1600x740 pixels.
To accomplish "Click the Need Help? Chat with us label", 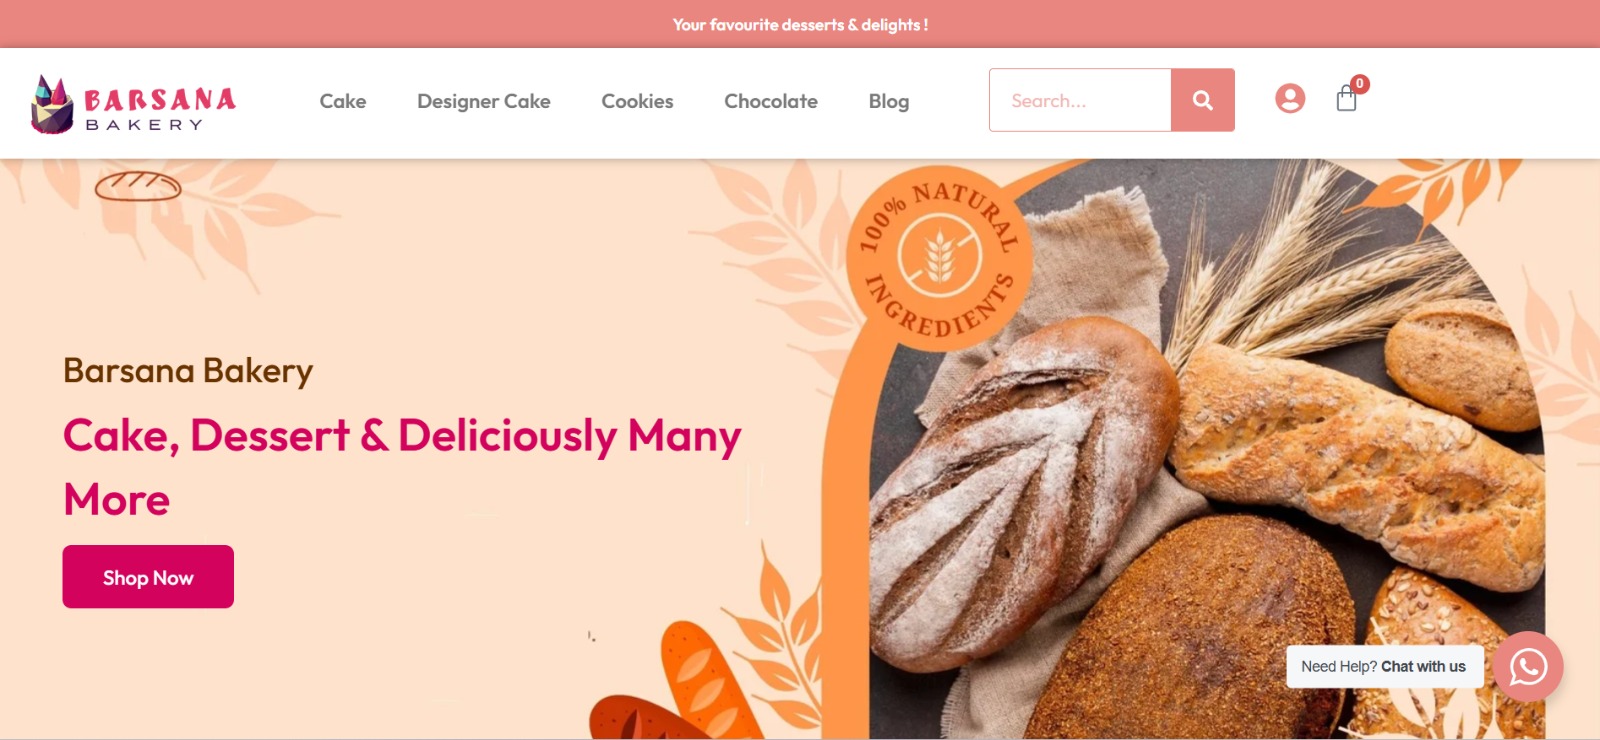I will (x=1384, y=667).
